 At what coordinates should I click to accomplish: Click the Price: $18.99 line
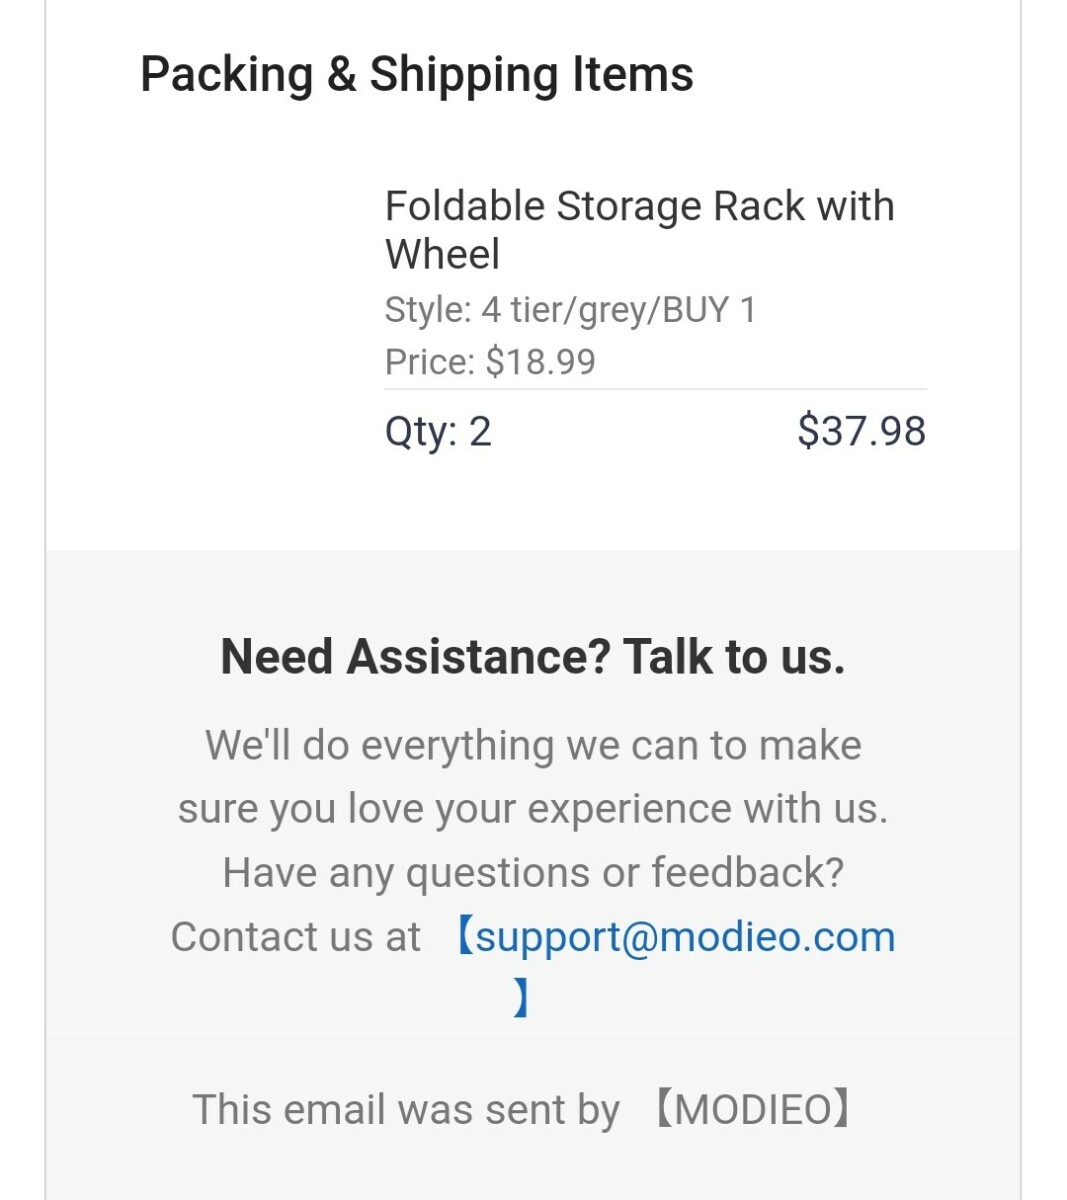point(490,362)
